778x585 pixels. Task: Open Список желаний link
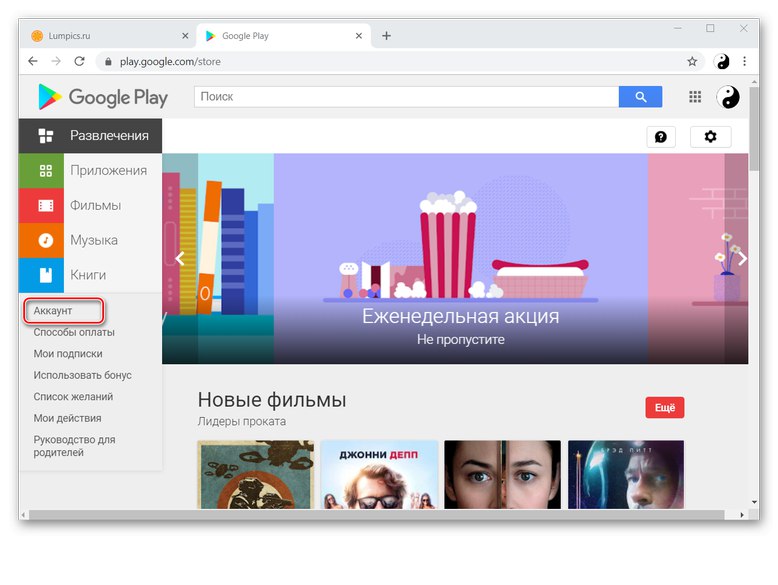tap(73, 396)
